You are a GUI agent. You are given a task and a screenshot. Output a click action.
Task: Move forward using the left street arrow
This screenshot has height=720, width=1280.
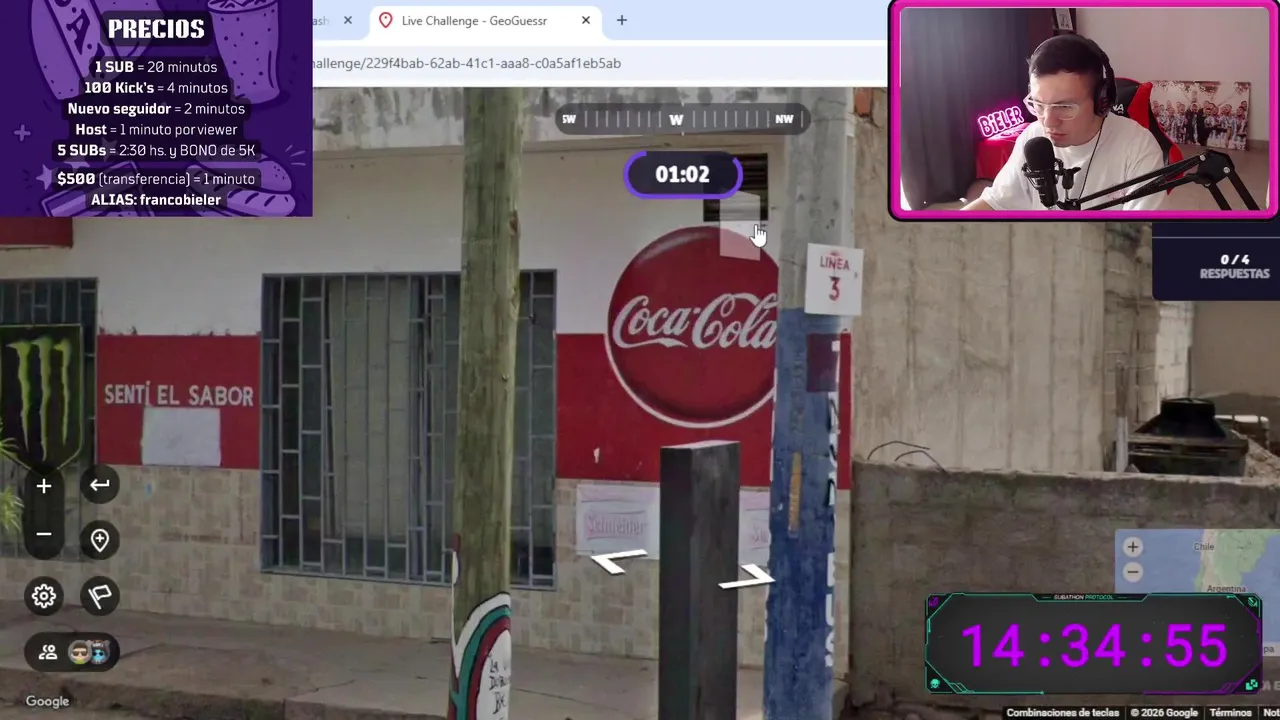click(618, 562)
